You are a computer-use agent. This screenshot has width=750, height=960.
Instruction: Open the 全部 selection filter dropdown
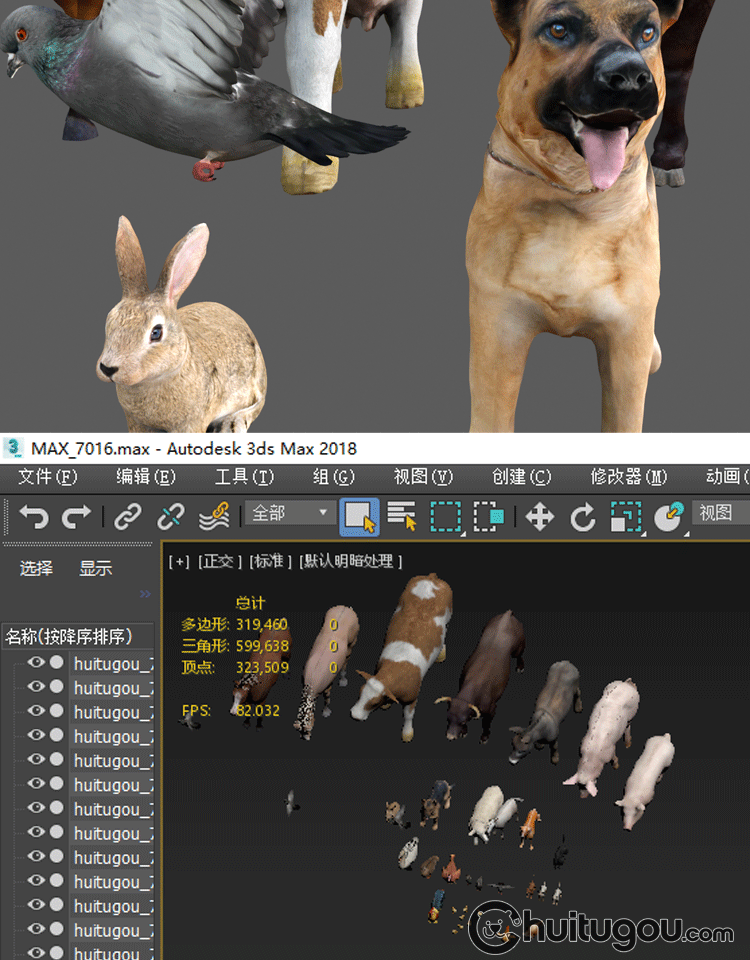point(290,513)
